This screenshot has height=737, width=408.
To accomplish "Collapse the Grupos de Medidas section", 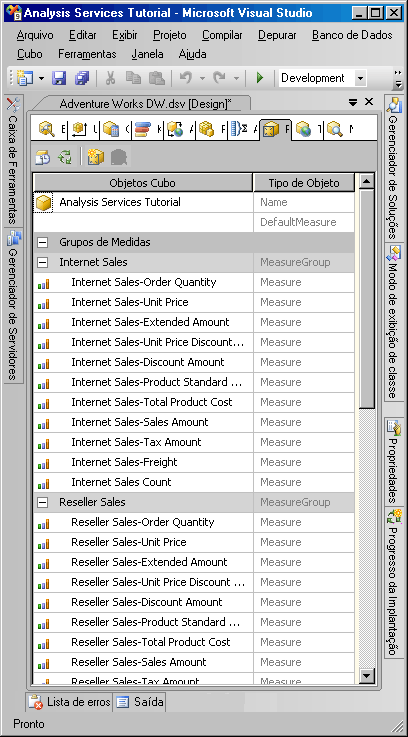I will tap(43, 243).
